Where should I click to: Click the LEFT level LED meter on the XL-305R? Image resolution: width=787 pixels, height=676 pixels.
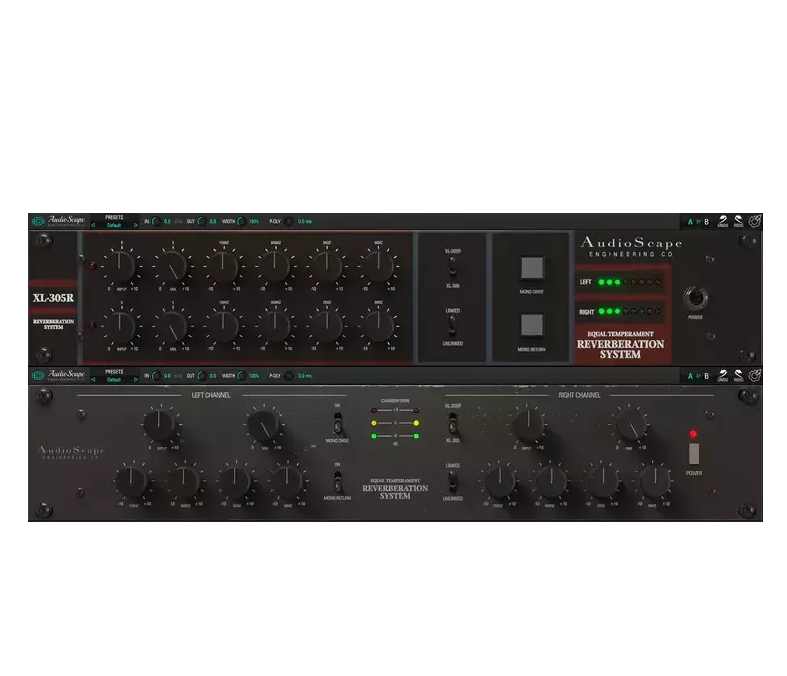click(629, 282)
